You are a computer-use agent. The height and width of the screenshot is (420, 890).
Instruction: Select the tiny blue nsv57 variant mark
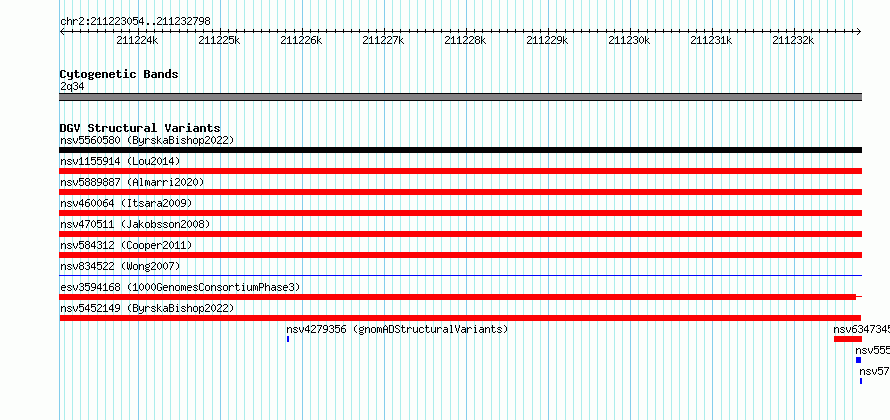point(860,381)
